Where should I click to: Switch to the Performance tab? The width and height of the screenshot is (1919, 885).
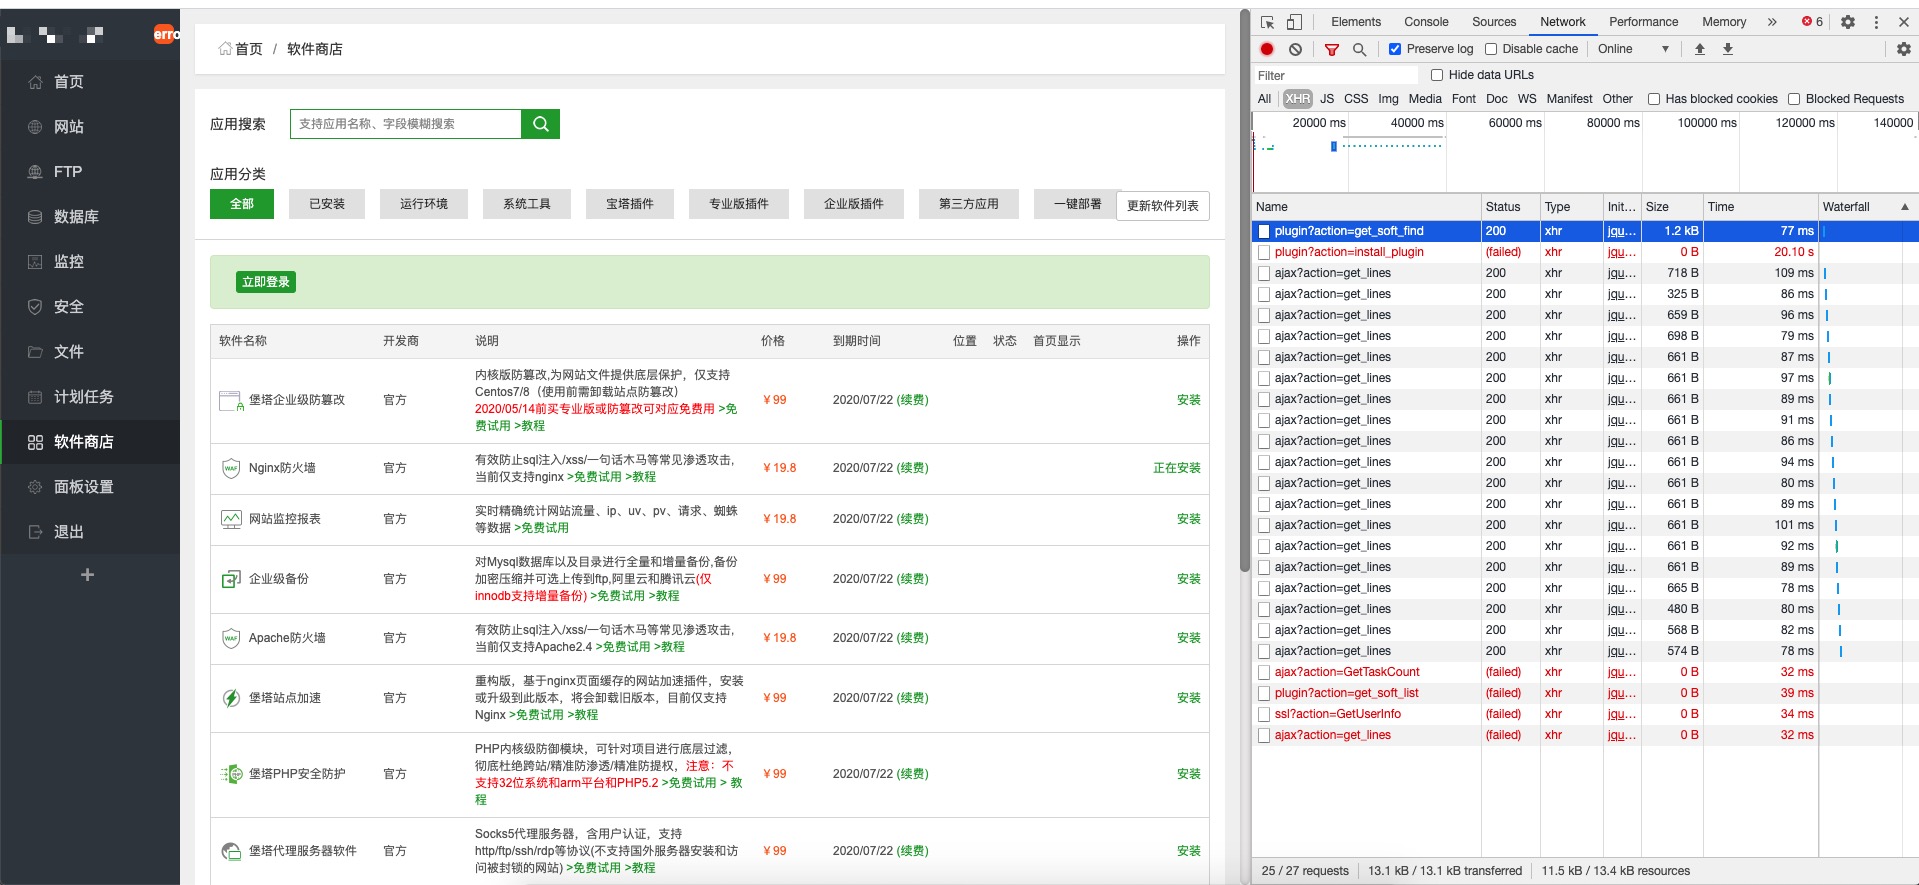coord(1643,22)
